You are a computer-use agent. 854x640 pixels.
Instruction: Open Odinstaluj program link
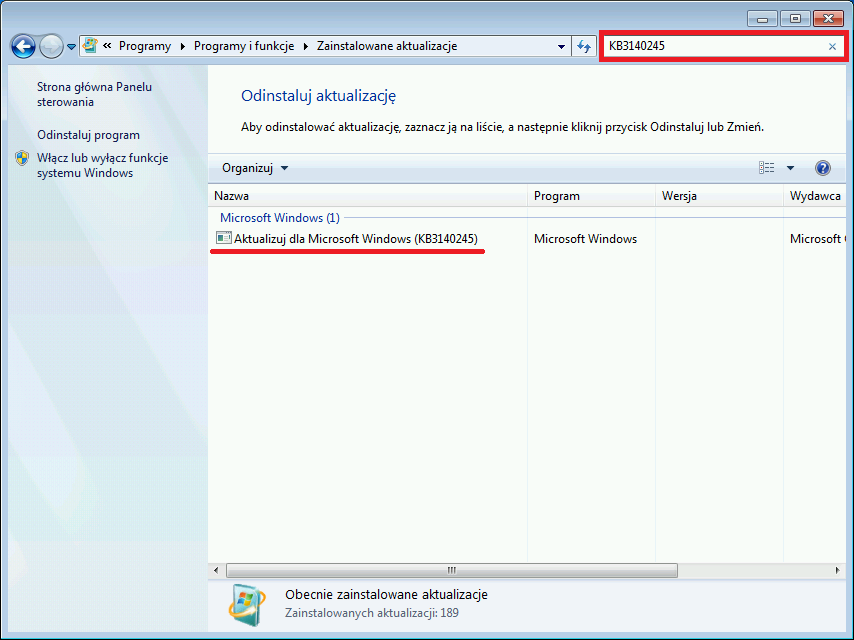pos(88,135)
